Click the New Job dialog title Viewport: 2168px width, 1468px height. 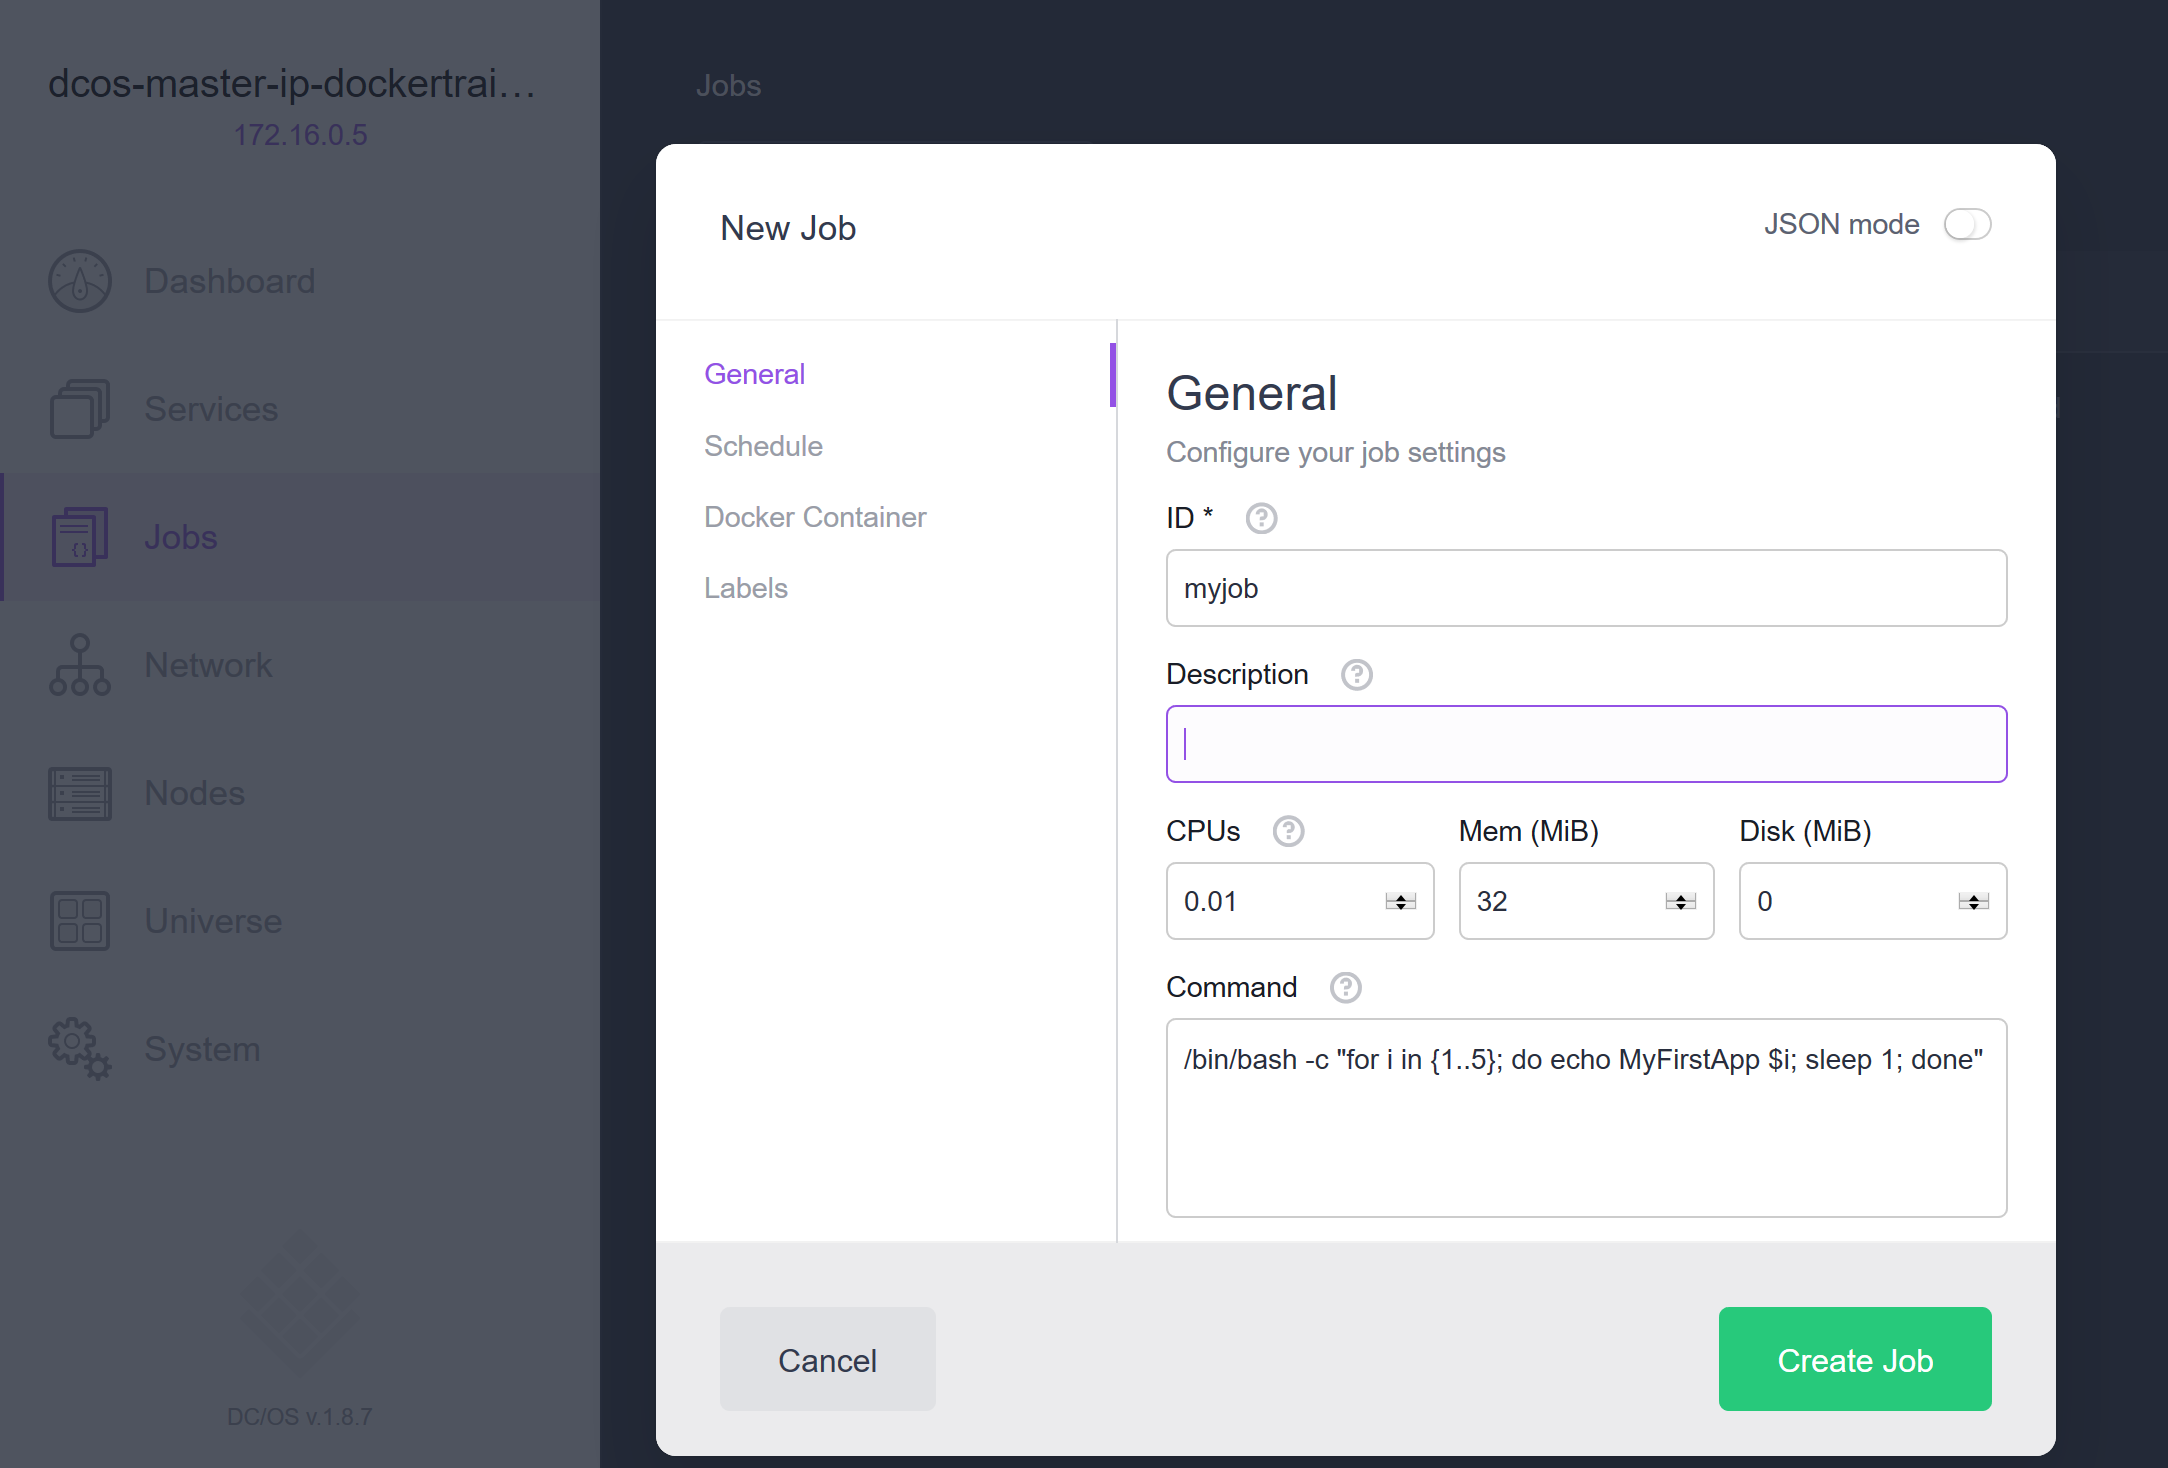point(788,228)
